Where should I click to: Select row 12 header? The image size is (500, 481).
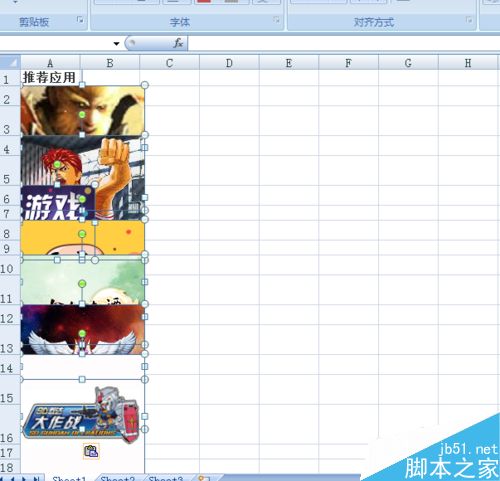tap(10, 315)
